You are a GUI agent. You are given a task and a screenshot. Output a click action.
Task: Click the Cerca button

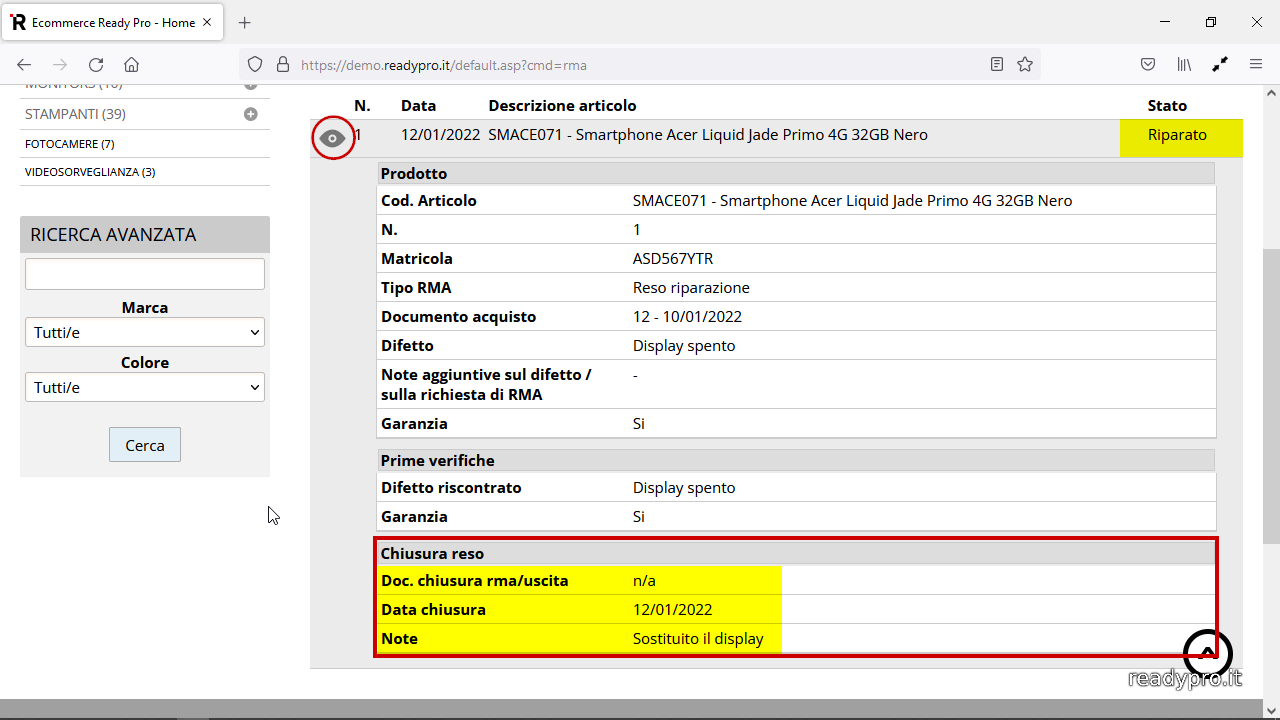click(145, 445)
